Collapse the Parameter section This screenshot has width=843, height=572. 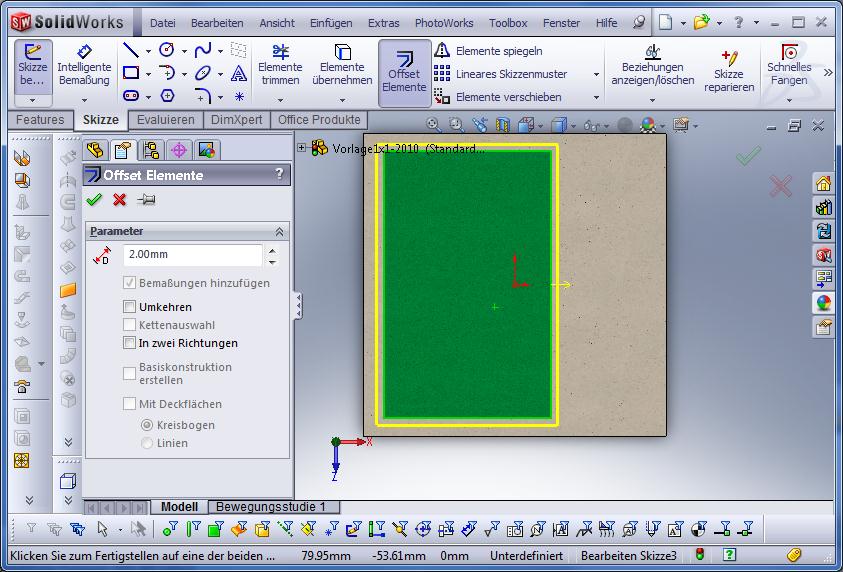click(x=279, y=231)
